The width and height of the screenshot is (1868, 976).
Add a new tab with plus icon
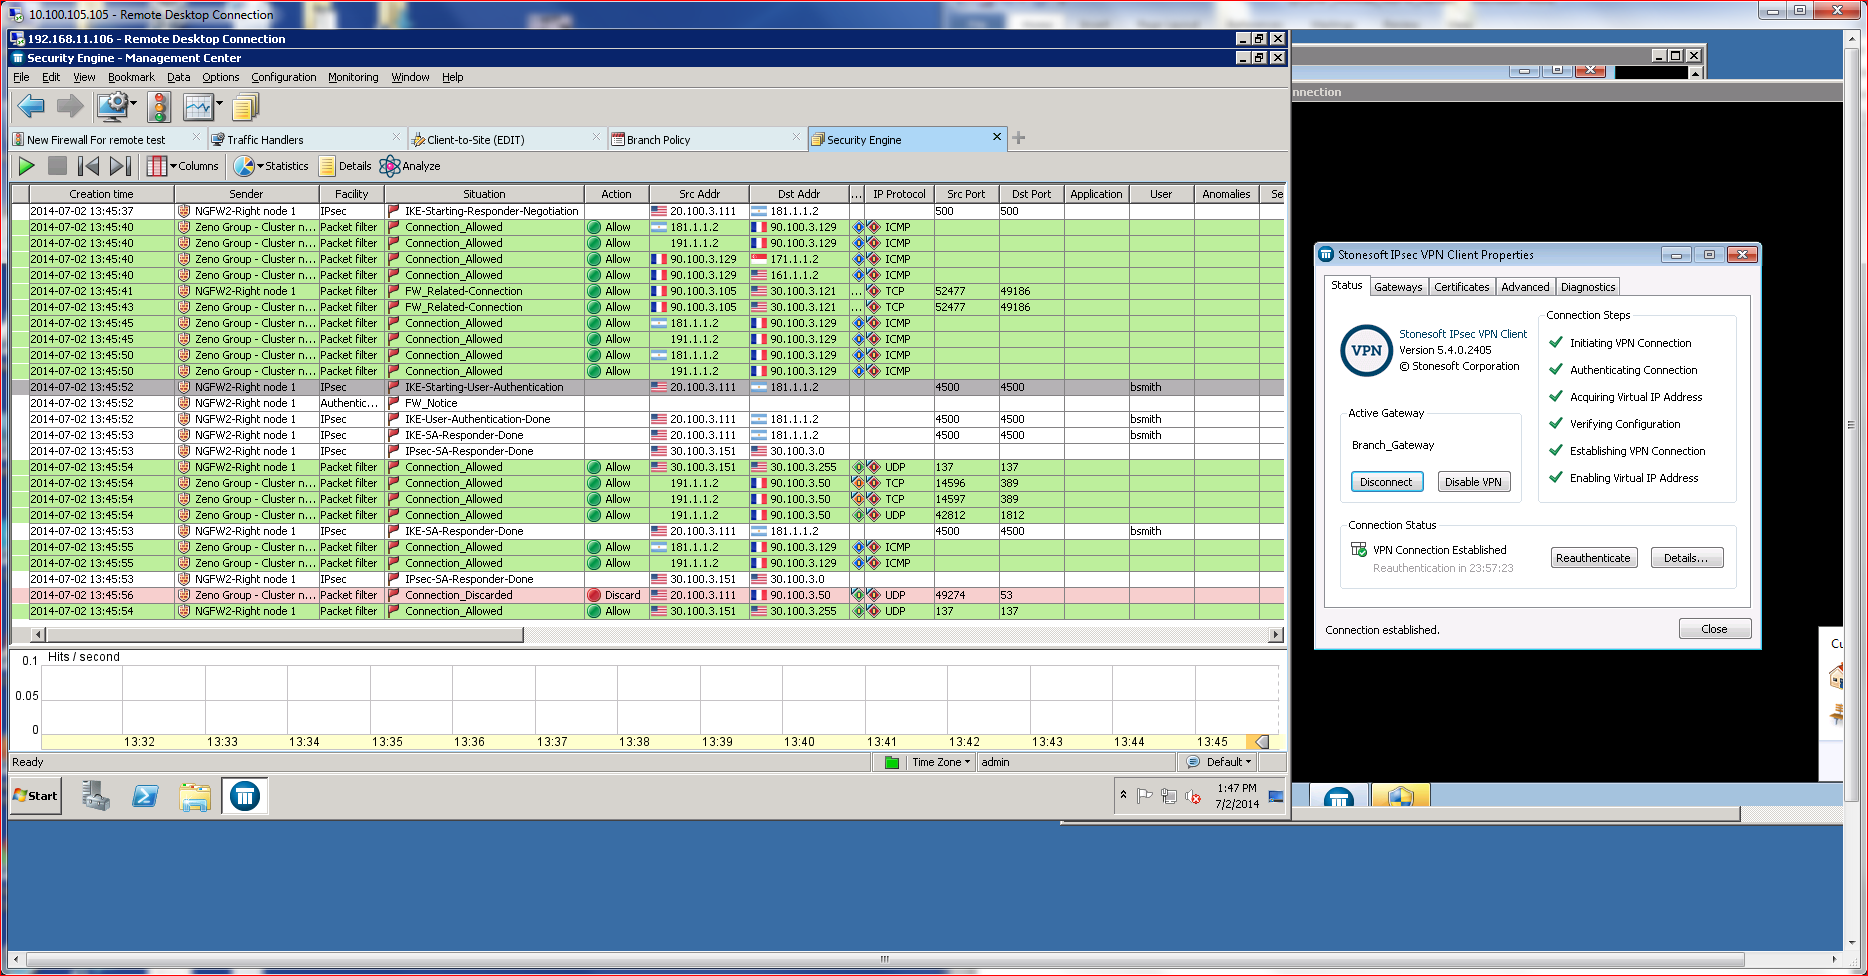[1019, 138]
